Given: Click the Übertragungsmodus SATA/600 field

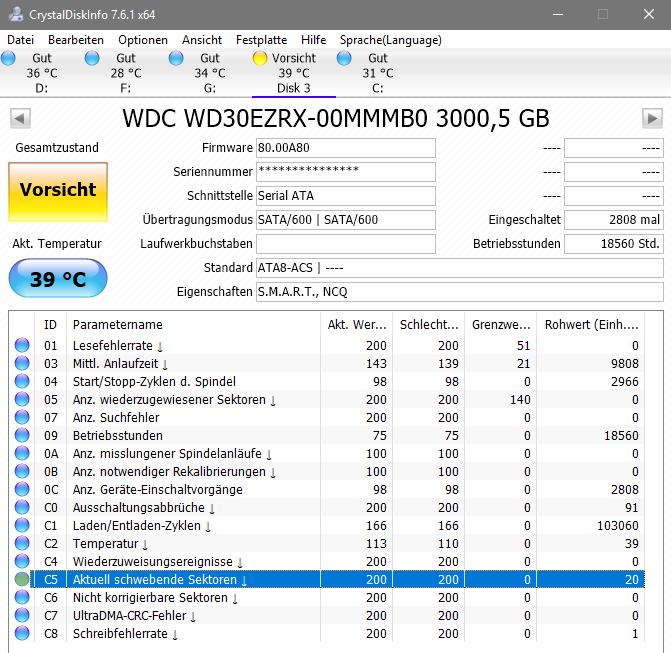Looking at the screenshot, I should pyautogui.click(x=346, y=220).
